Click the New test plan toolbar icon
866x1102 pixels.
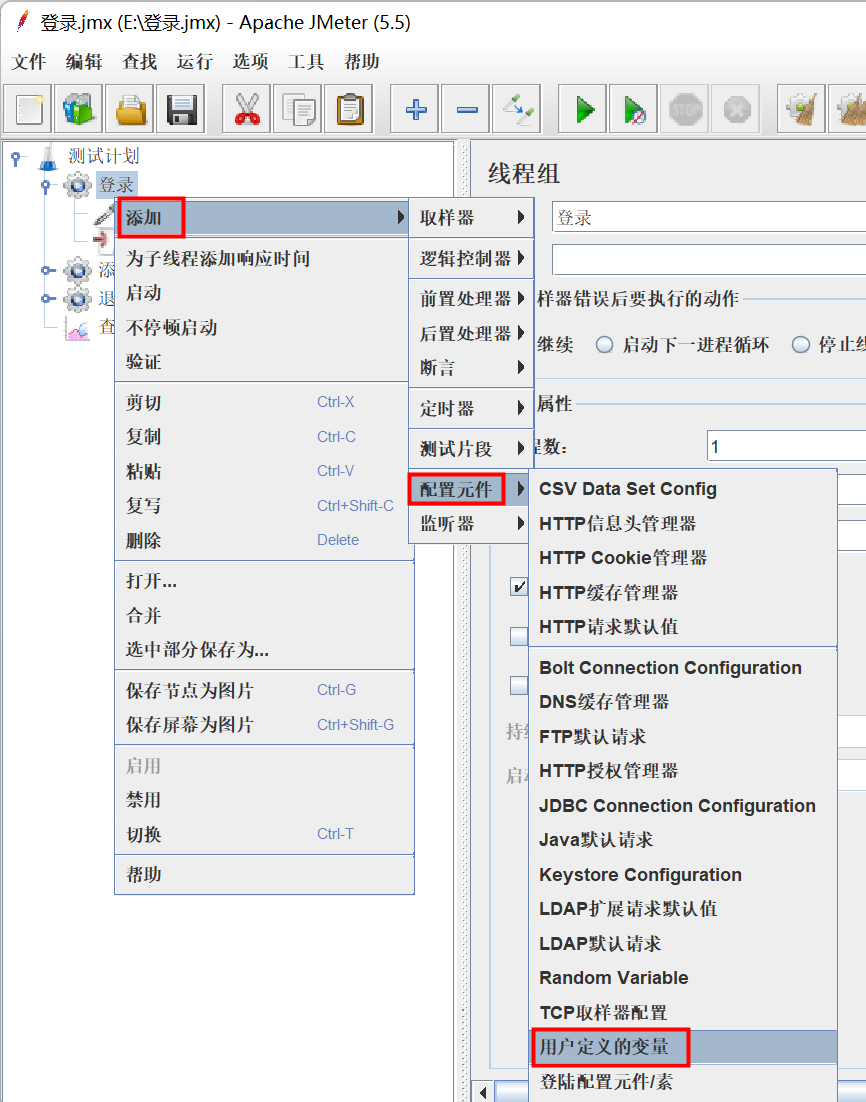28,109
